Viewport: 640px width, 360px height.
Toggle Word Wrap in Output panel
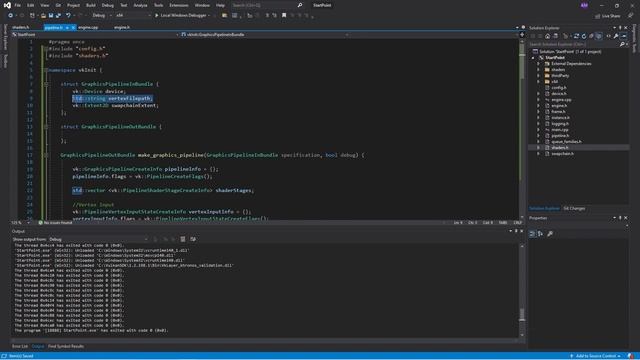click(193, 239)
